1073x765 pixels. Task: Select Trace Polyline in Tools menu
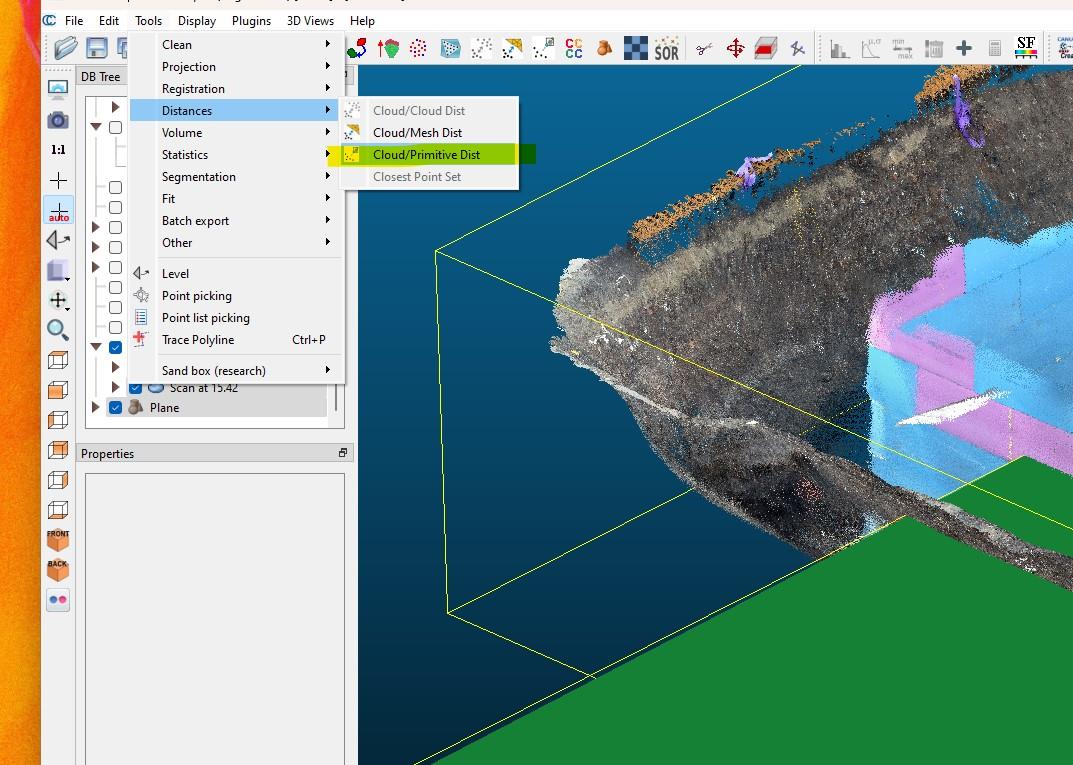[198, 340]
